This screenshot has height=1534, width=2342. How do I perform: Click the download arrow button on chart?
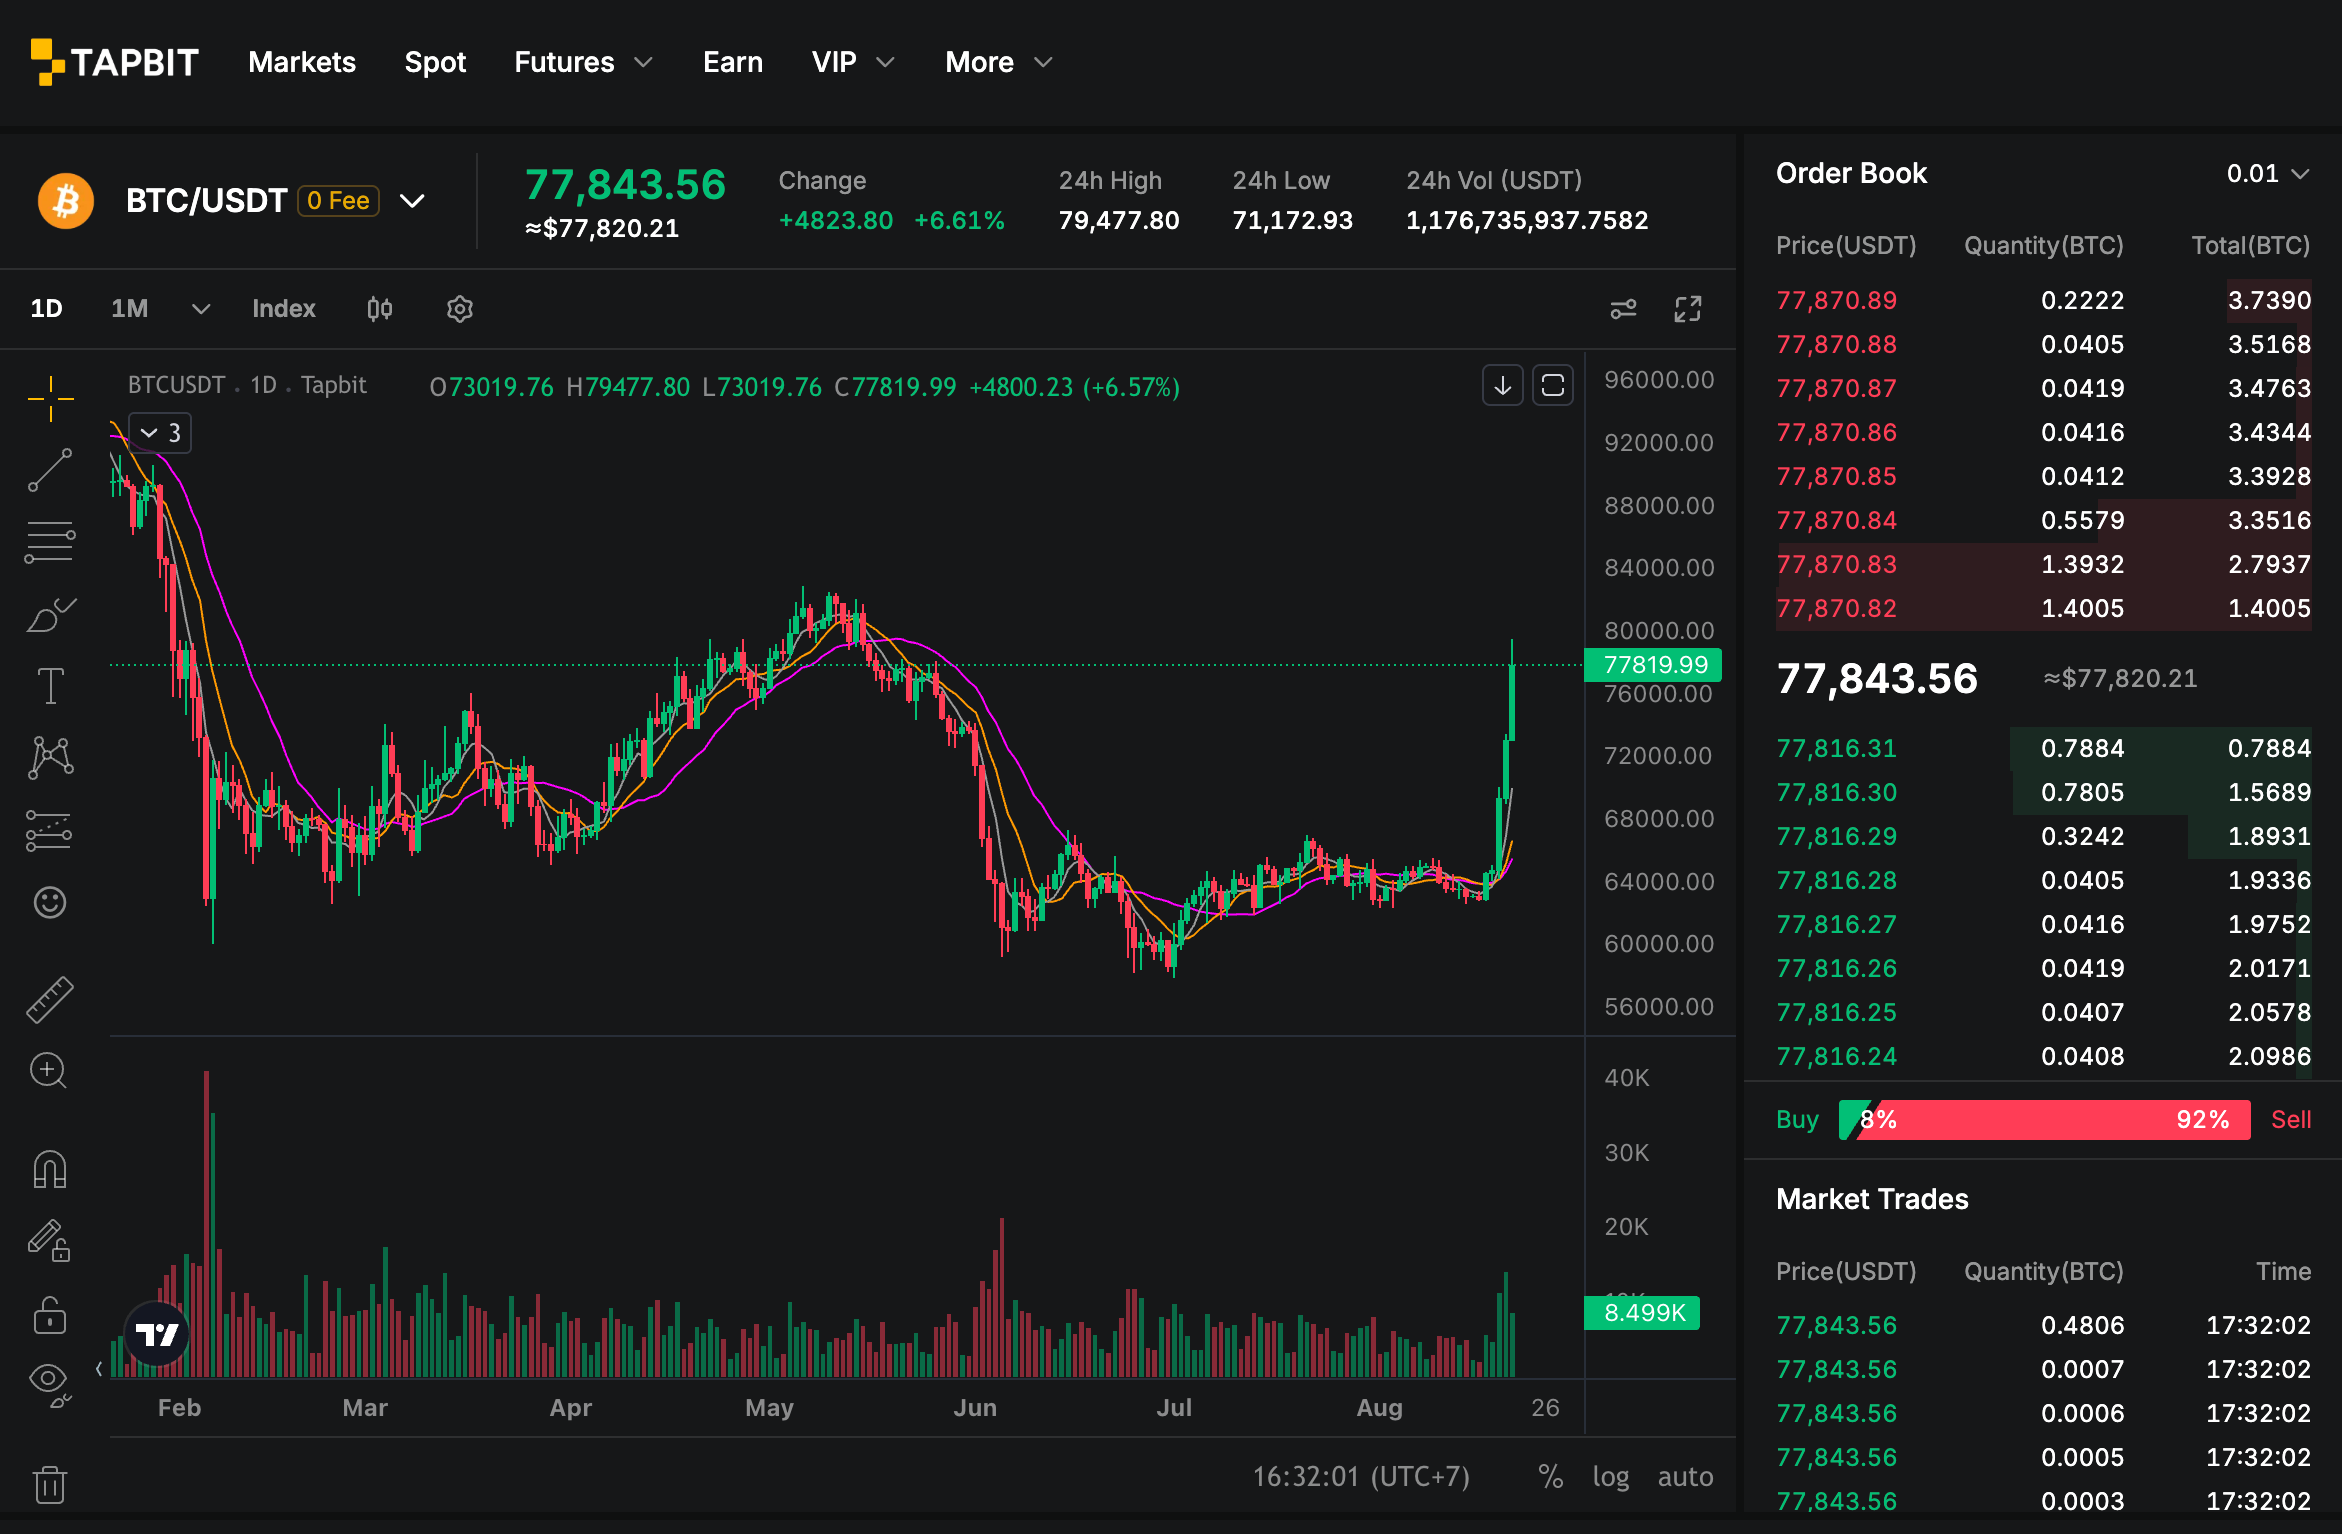(x=1502, y=386)
